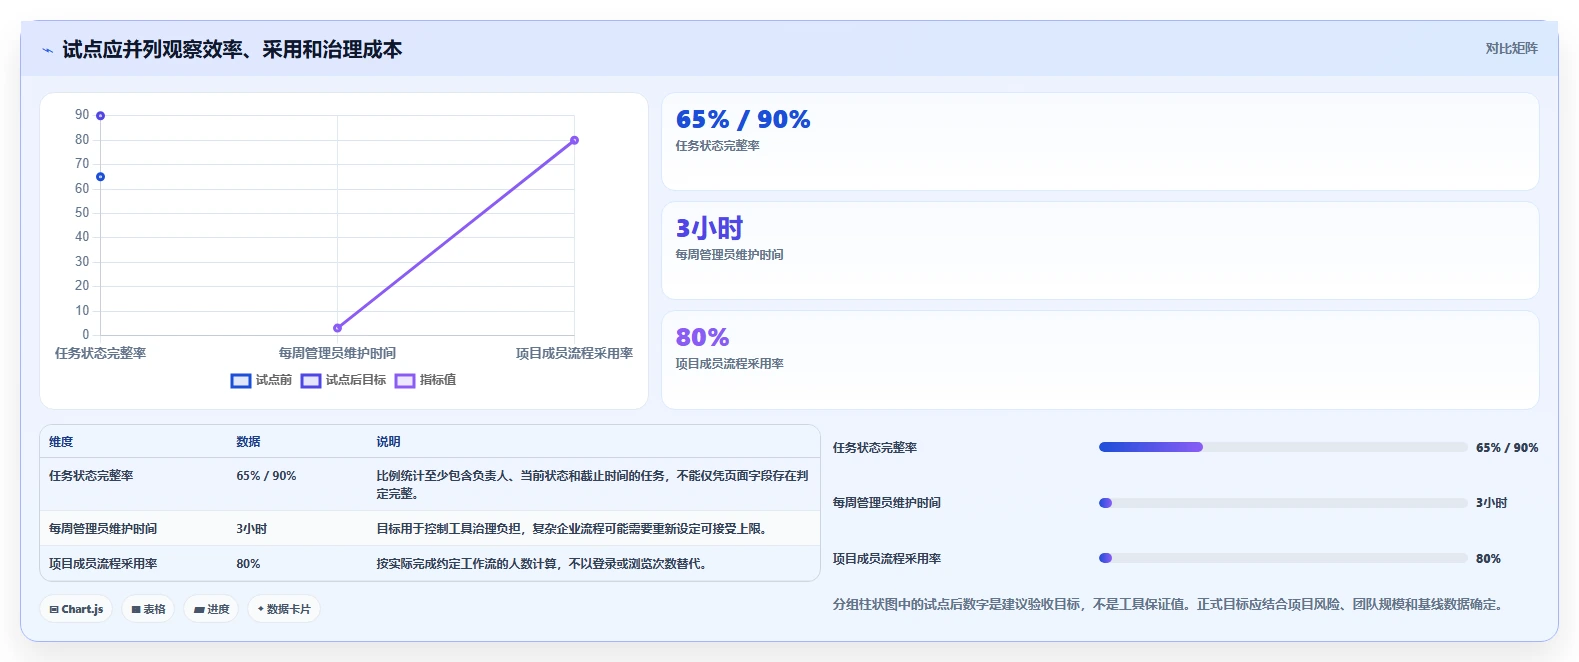Click the 维度 column header
This screenshot has width=1579, height=662.
click(61, 442)
